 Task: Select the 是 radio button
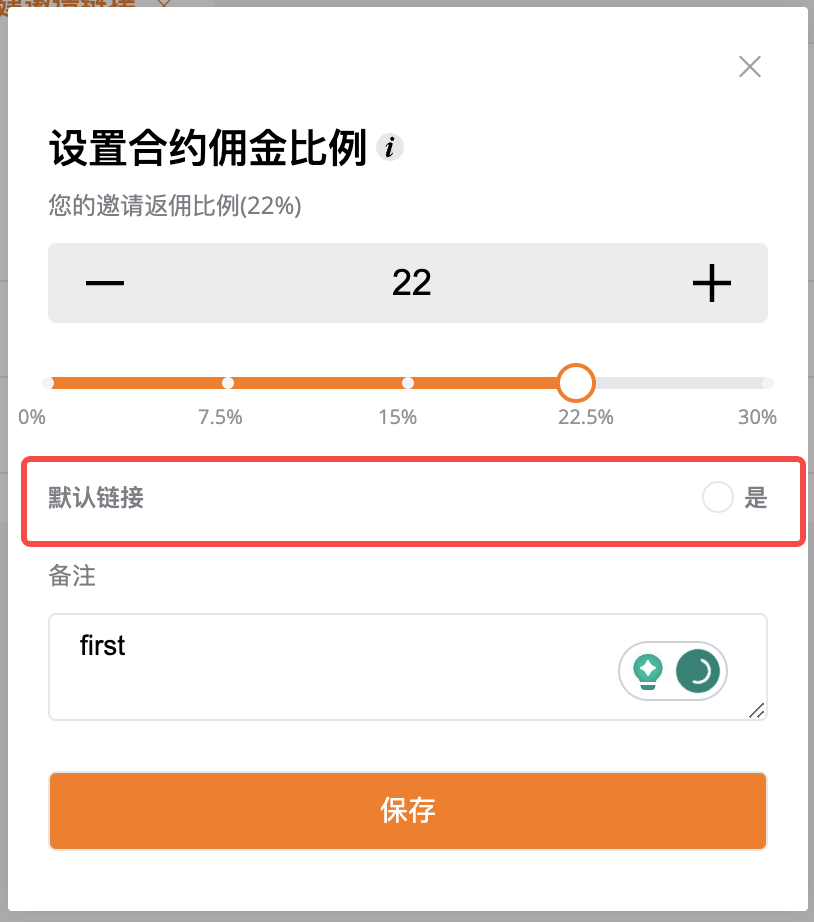(x=718, y=497)
